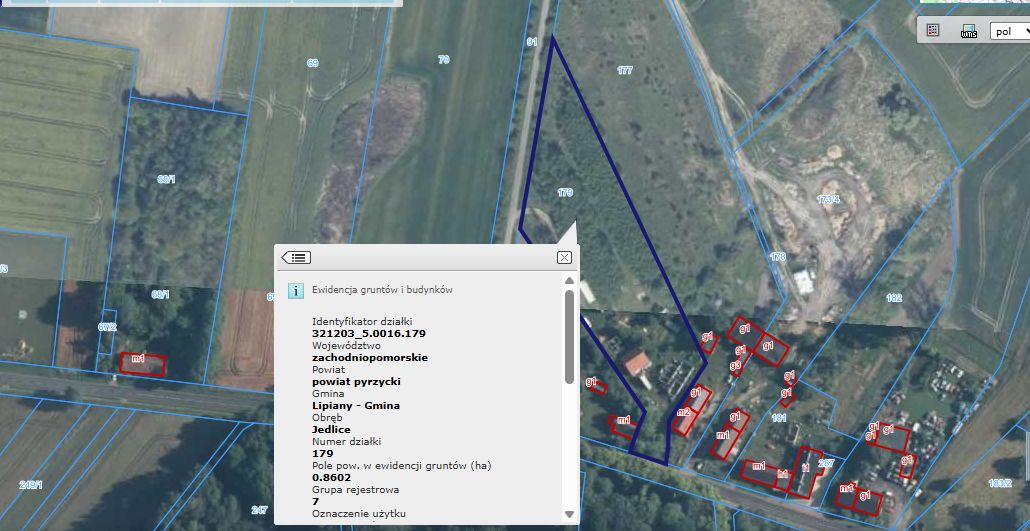This screenshot has height=531, width=1030.
Task: Click the building labelled 'h1'
Action: [x=782, y=473]
